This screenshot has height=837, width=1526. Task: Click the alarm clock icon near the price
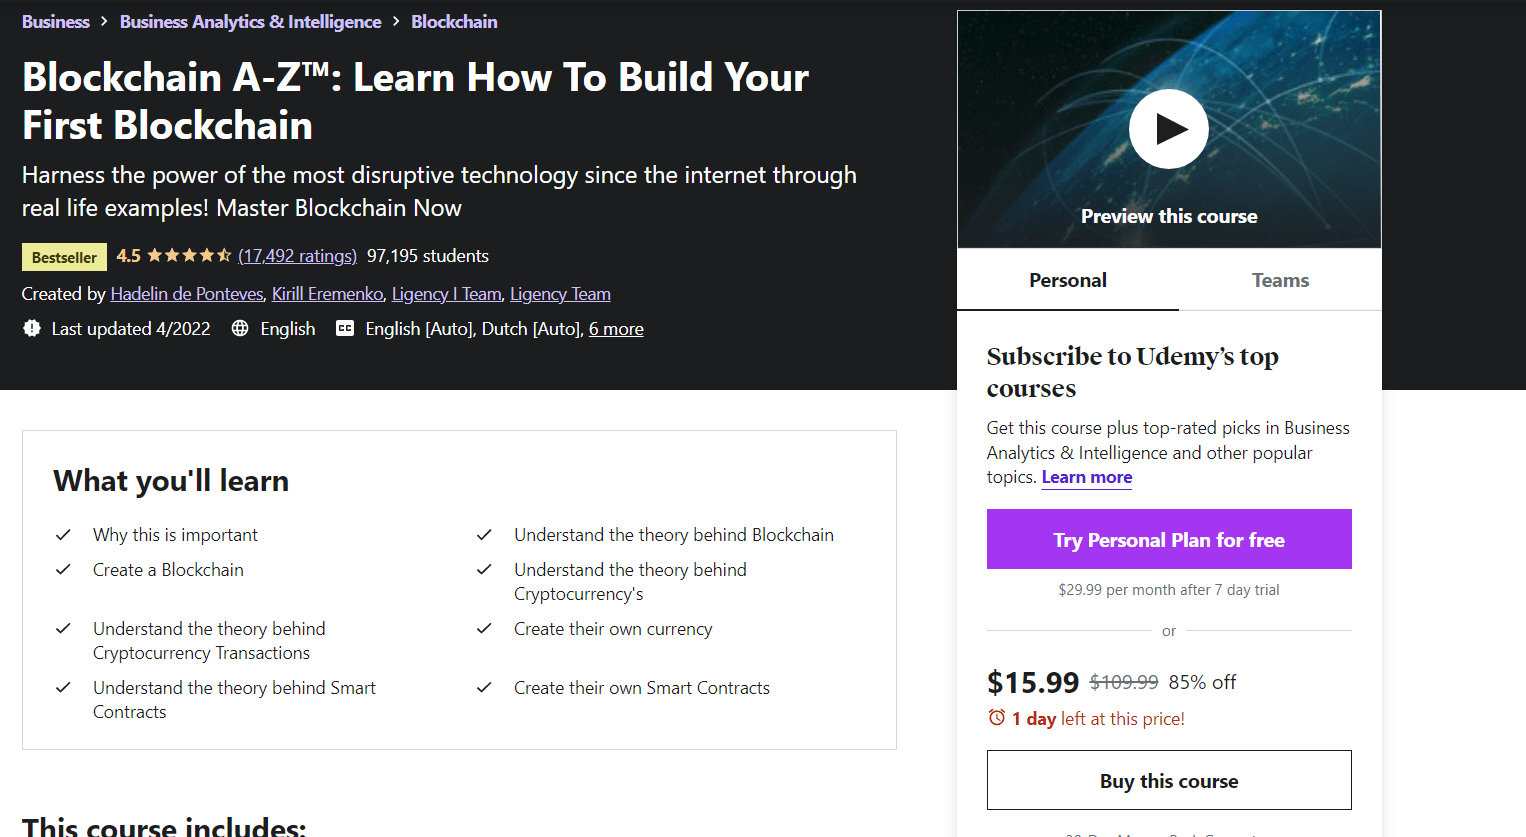tap(996, 718)
